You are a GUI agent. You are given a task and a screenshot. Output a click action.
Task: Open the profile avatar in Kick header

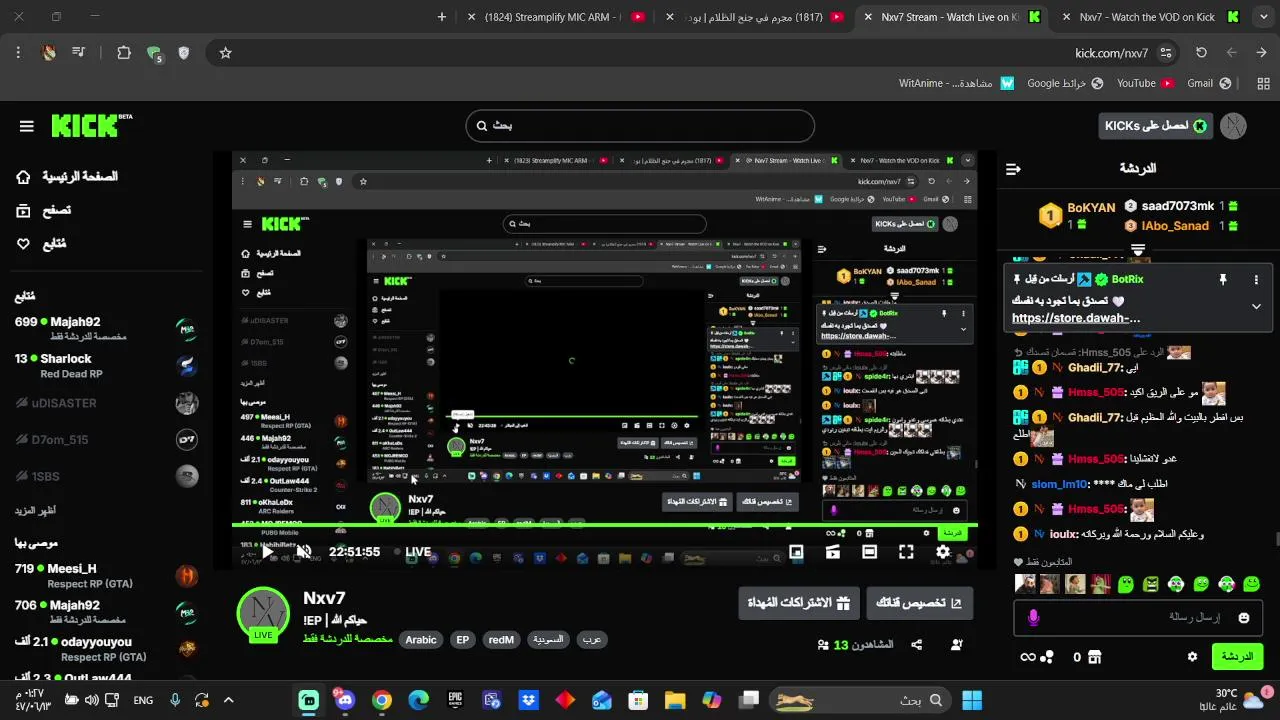tap(1233, 126)
